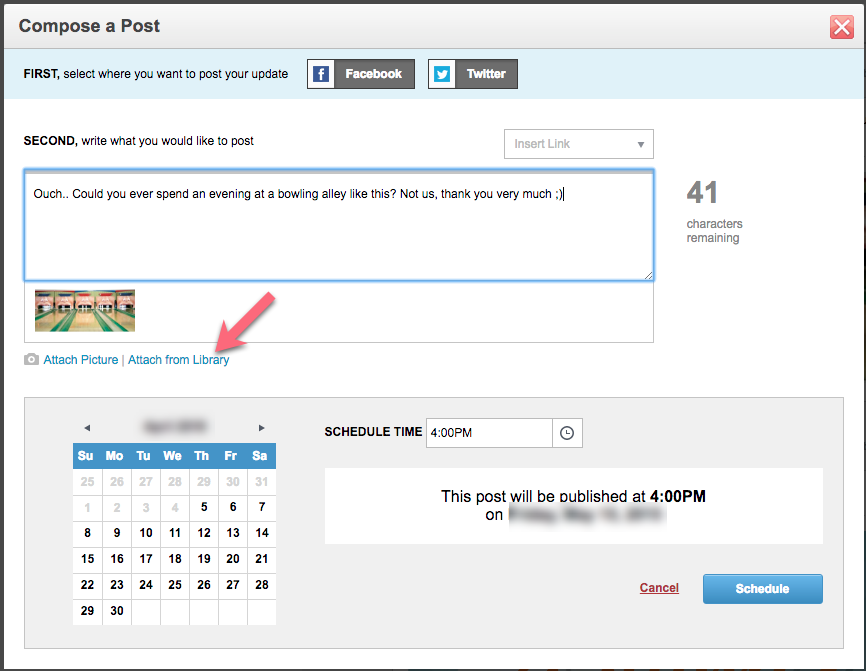
Task: Select the resize handle of the text area
Action: [648, 276]
